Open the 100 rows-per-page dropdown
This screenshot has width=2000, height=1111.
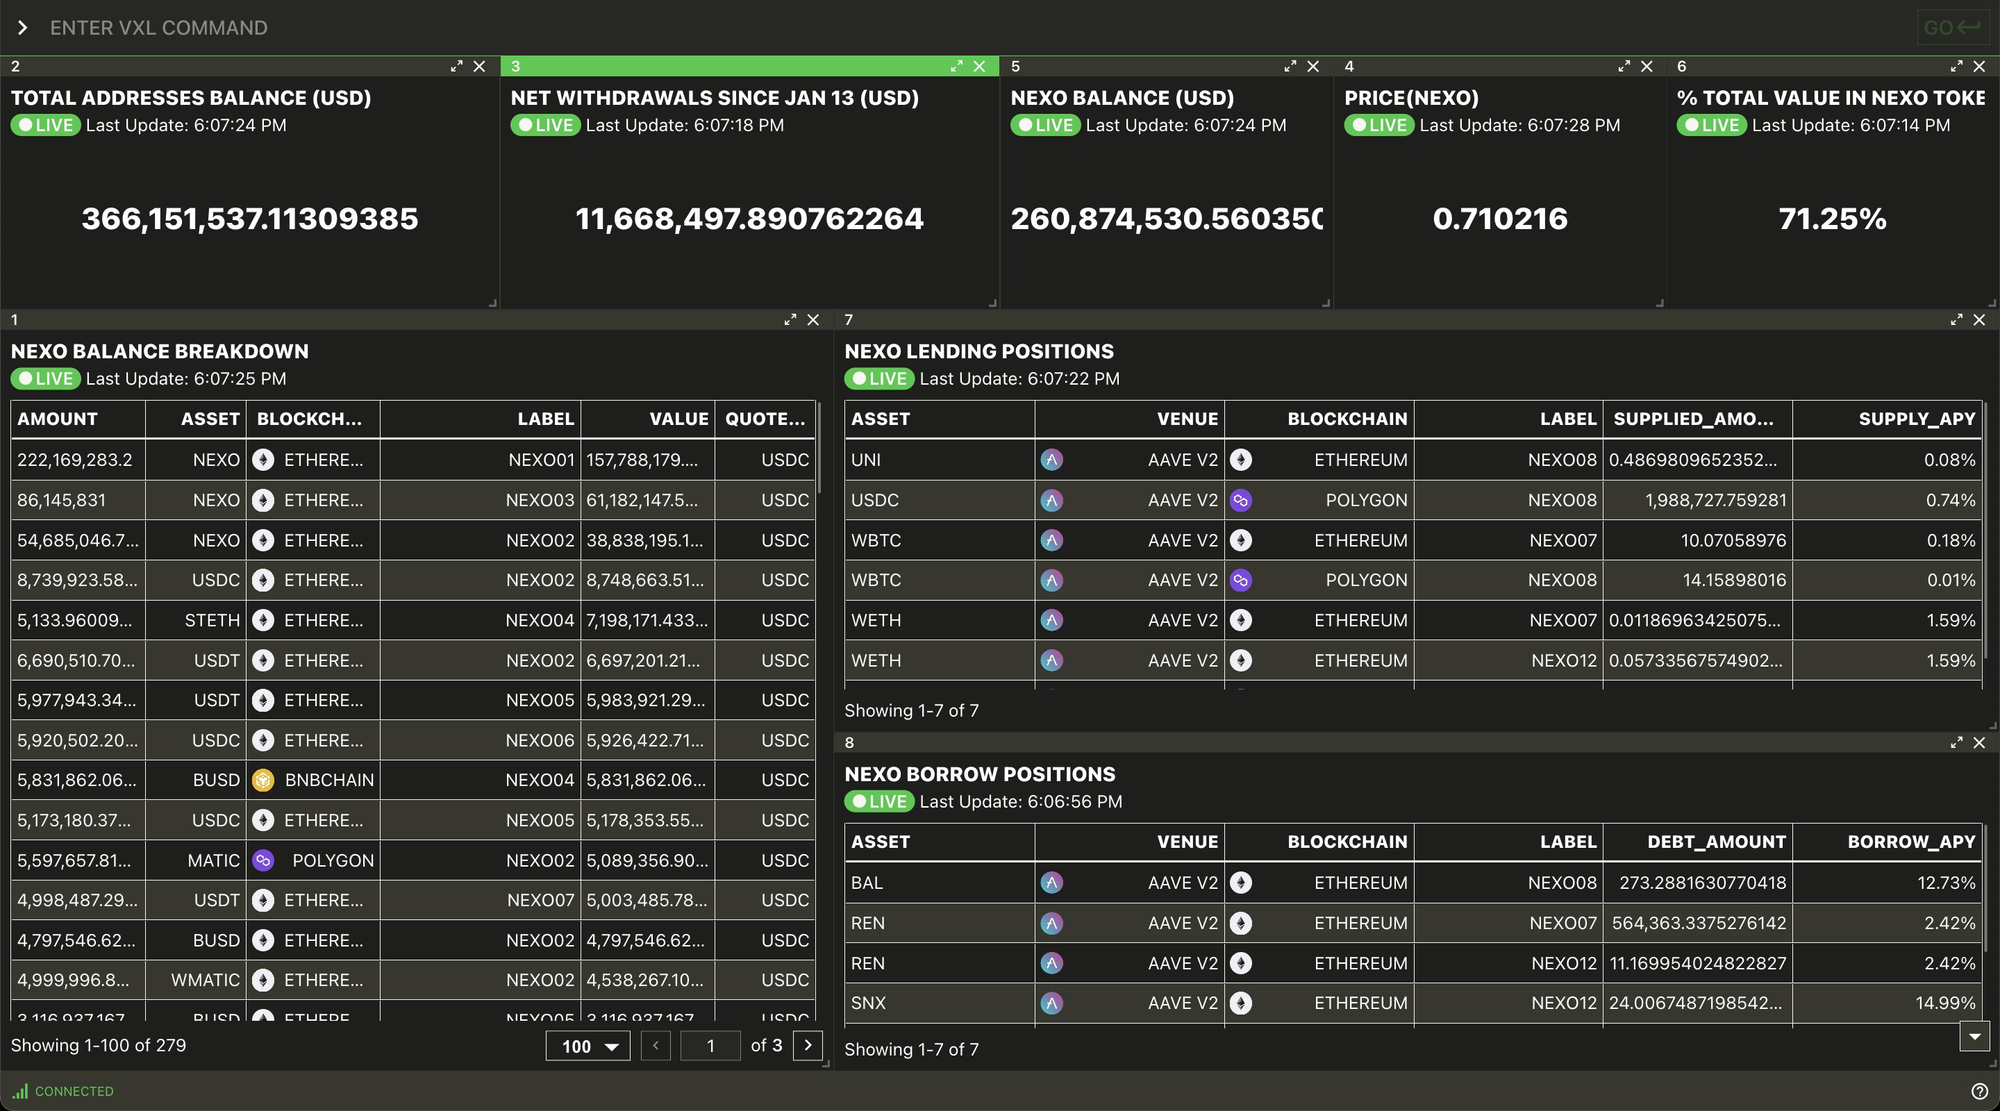tap(588, 1046)
